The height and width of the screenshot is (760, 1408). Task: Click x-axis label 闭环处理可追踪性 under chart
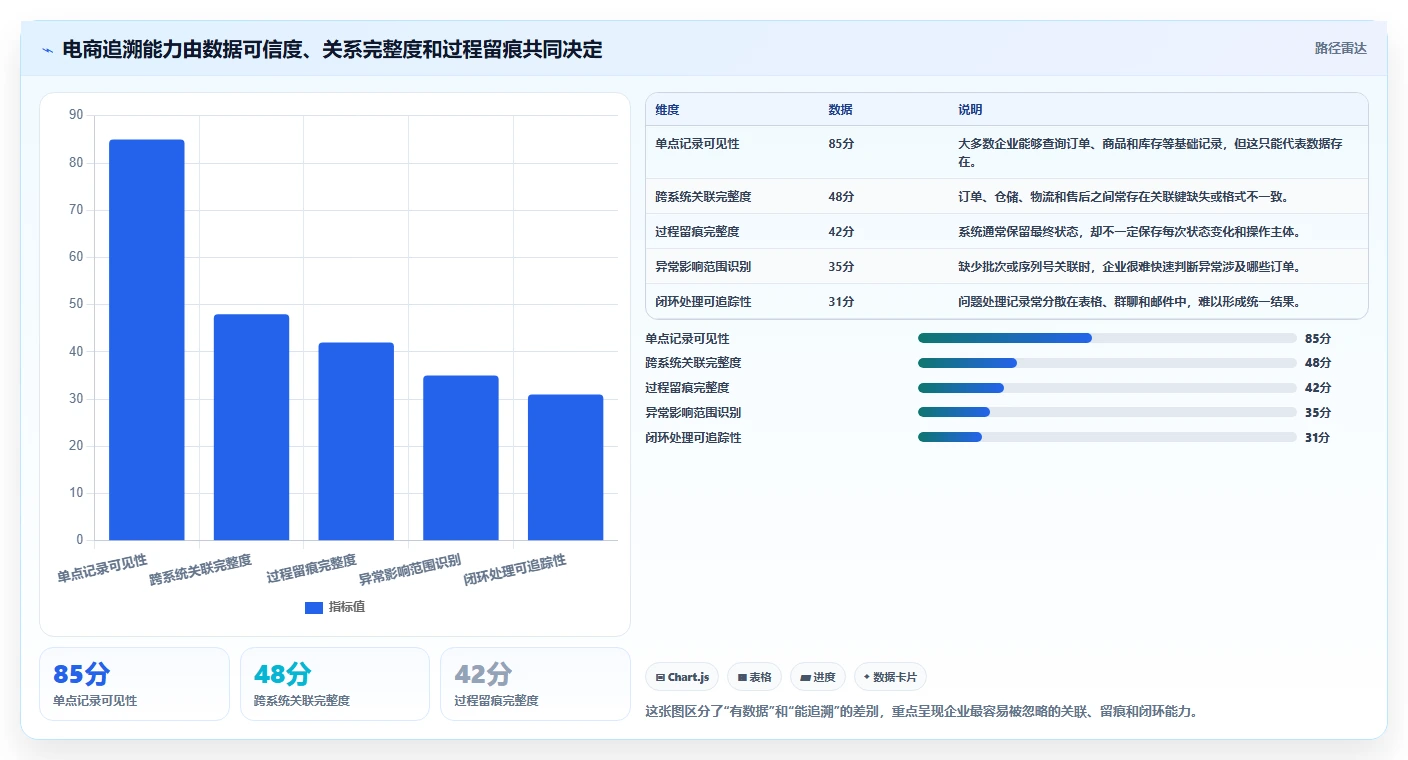[x=515, y=571]
